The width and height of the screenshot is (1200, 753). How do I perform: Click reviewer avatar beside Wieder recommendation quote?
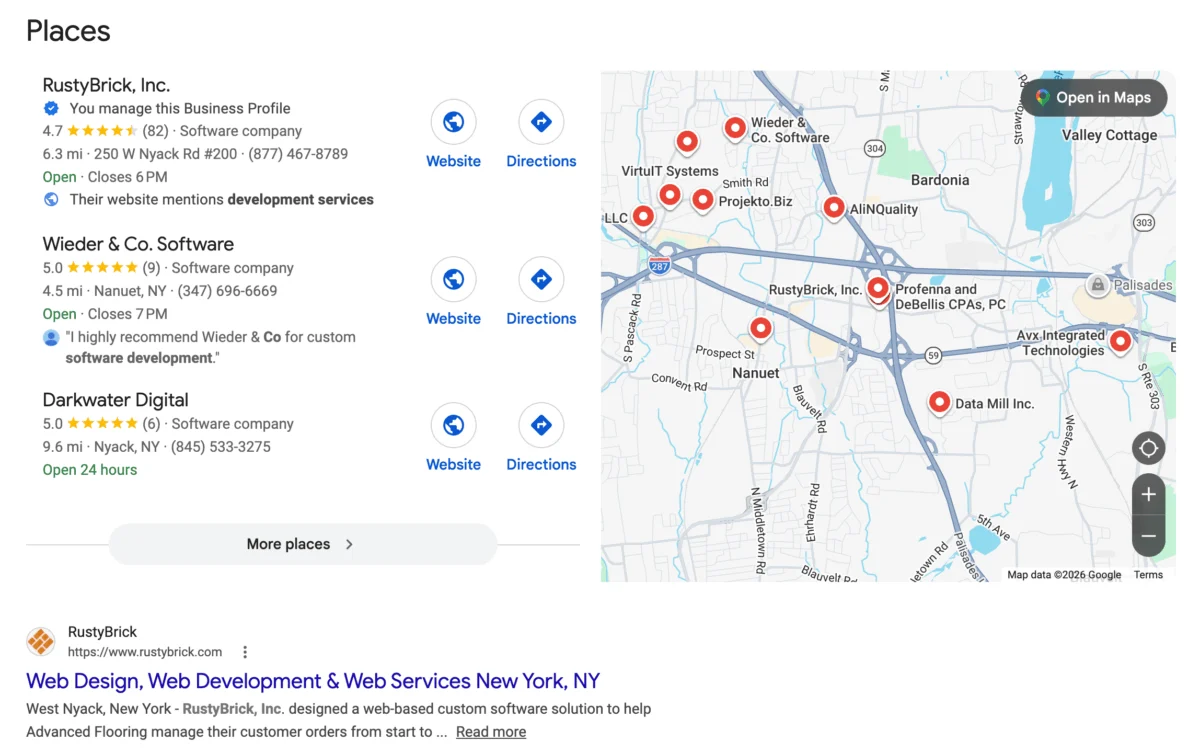[51, 337]
